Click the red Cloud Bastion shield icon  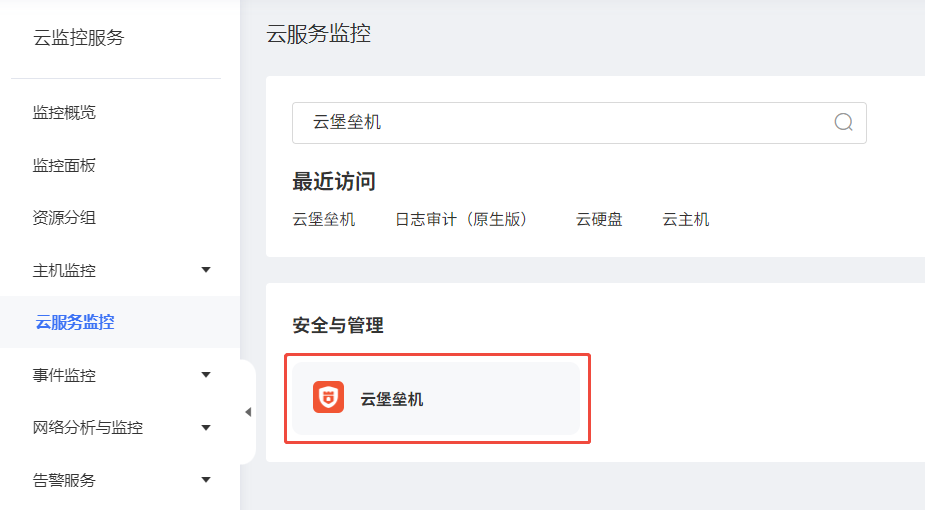pos(328,398)
